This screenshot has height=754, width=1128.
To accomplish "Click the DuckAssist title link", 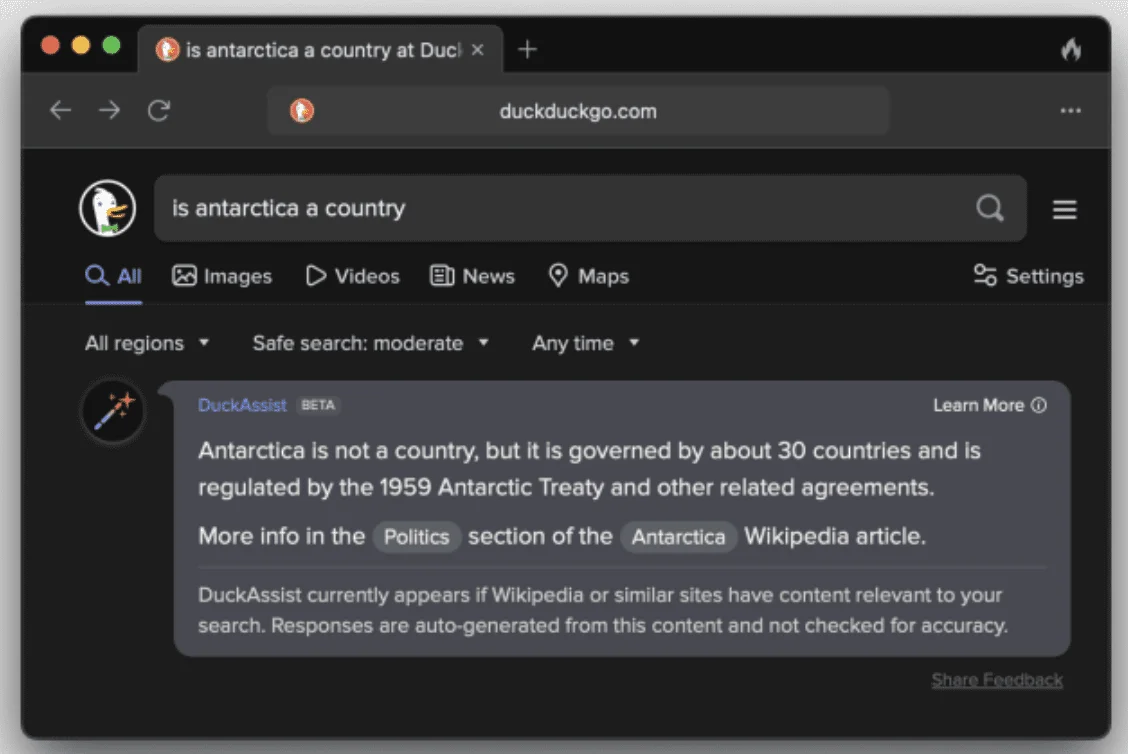I will tap(242, 405).
